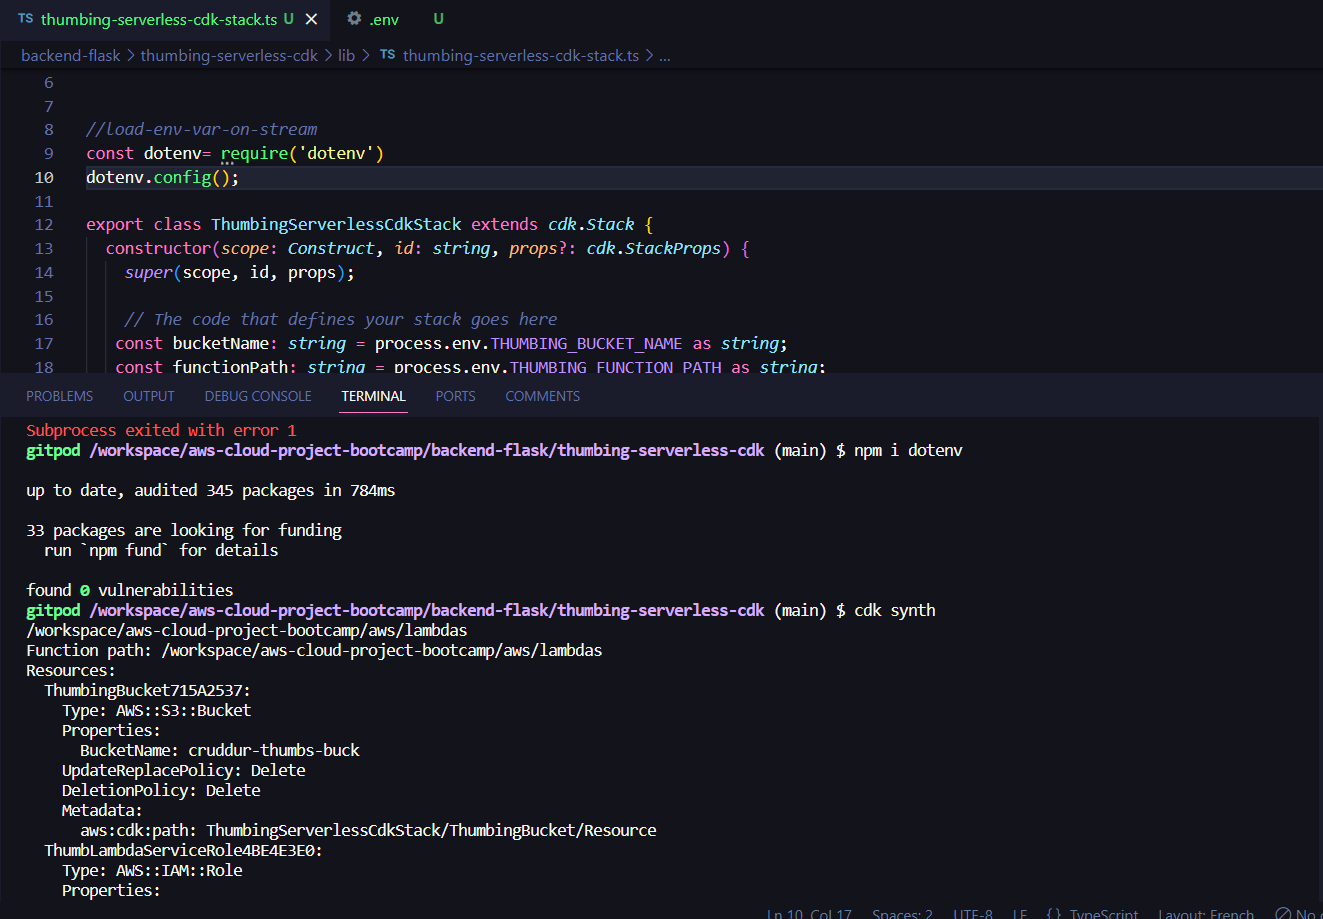Click ThumbingServerlessCdkStack class name in editor
The image size is (1323, 919).
point(336,225)
